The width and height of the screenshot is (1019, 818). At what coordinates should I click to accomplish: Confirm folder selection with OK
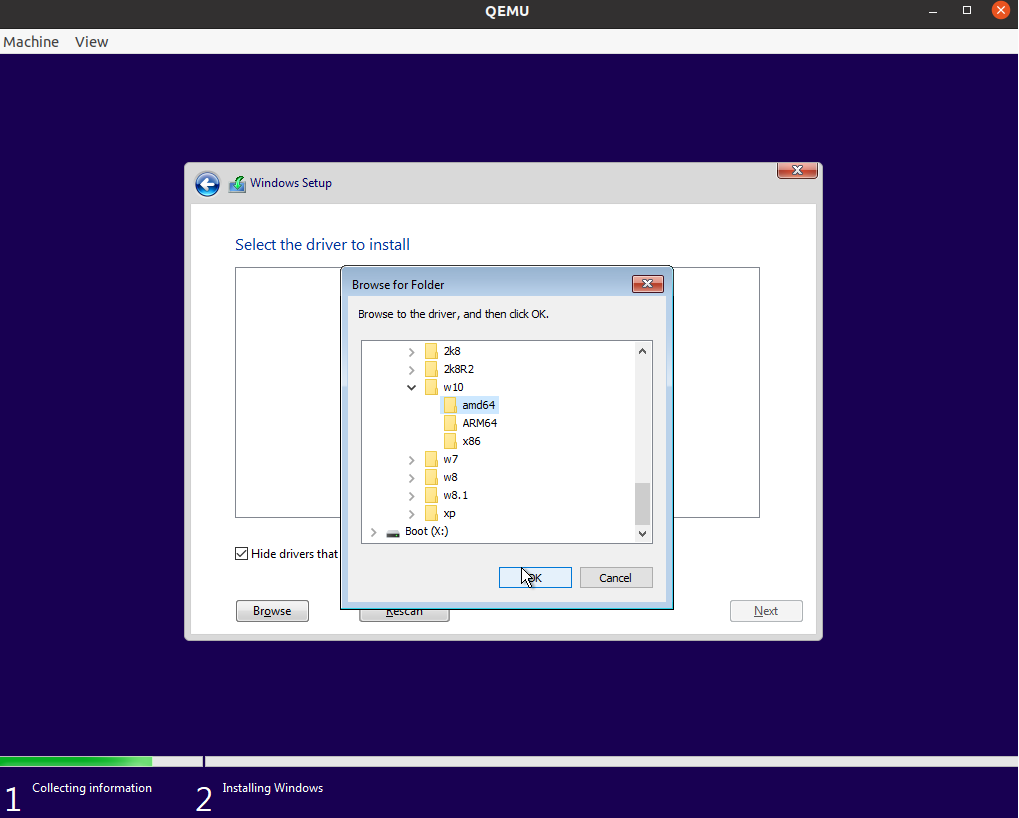535,578
